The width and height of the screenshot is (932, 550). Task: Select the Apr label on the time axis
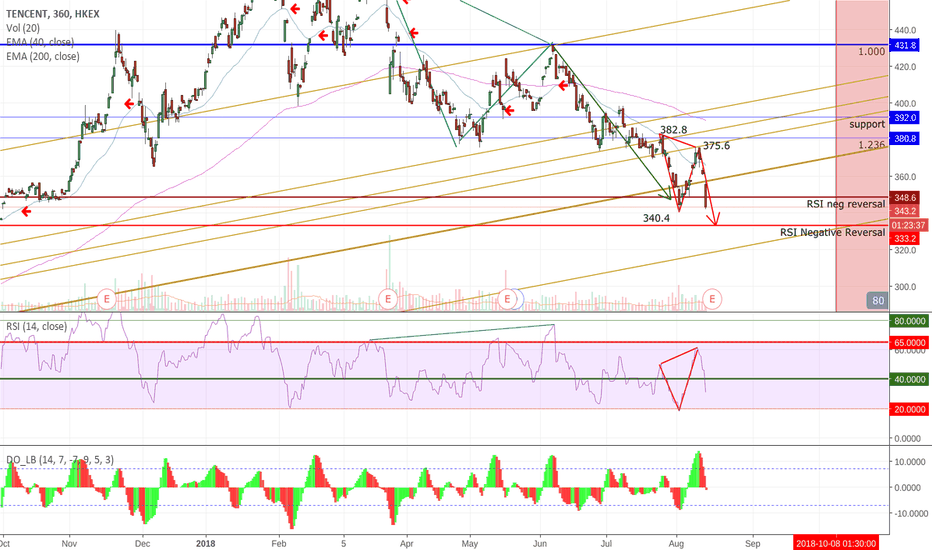pyautogui.click(x=407, y=543)
